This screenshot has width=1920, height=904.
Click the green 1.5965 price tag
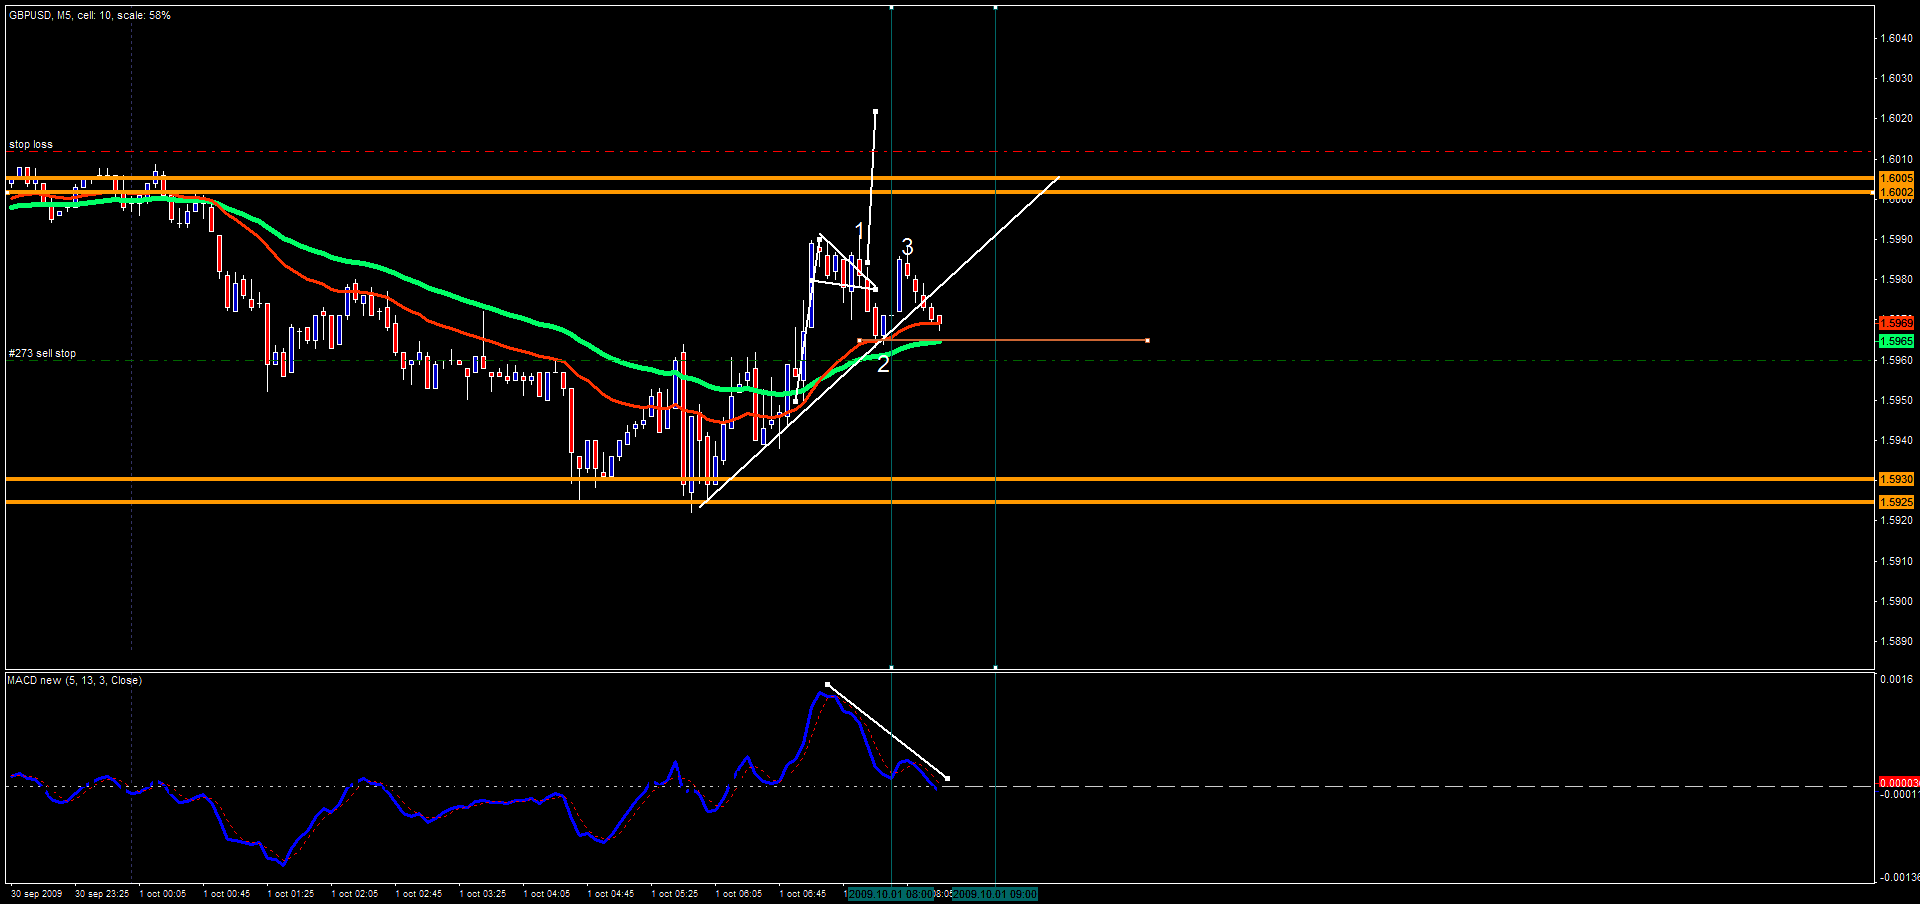tap(1896, 341)
